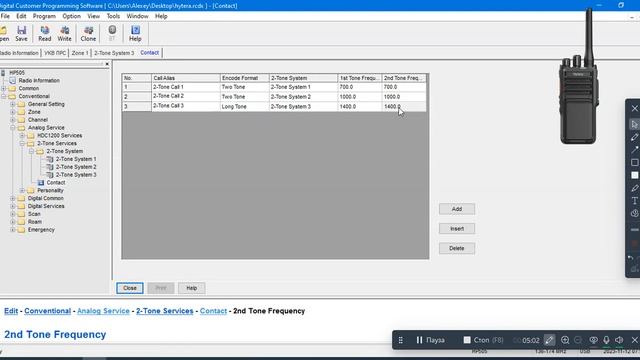The height and width of the screenshot is (360, 640).
Task: Undo last drawing in annotation panel
Action: (631, 258)
